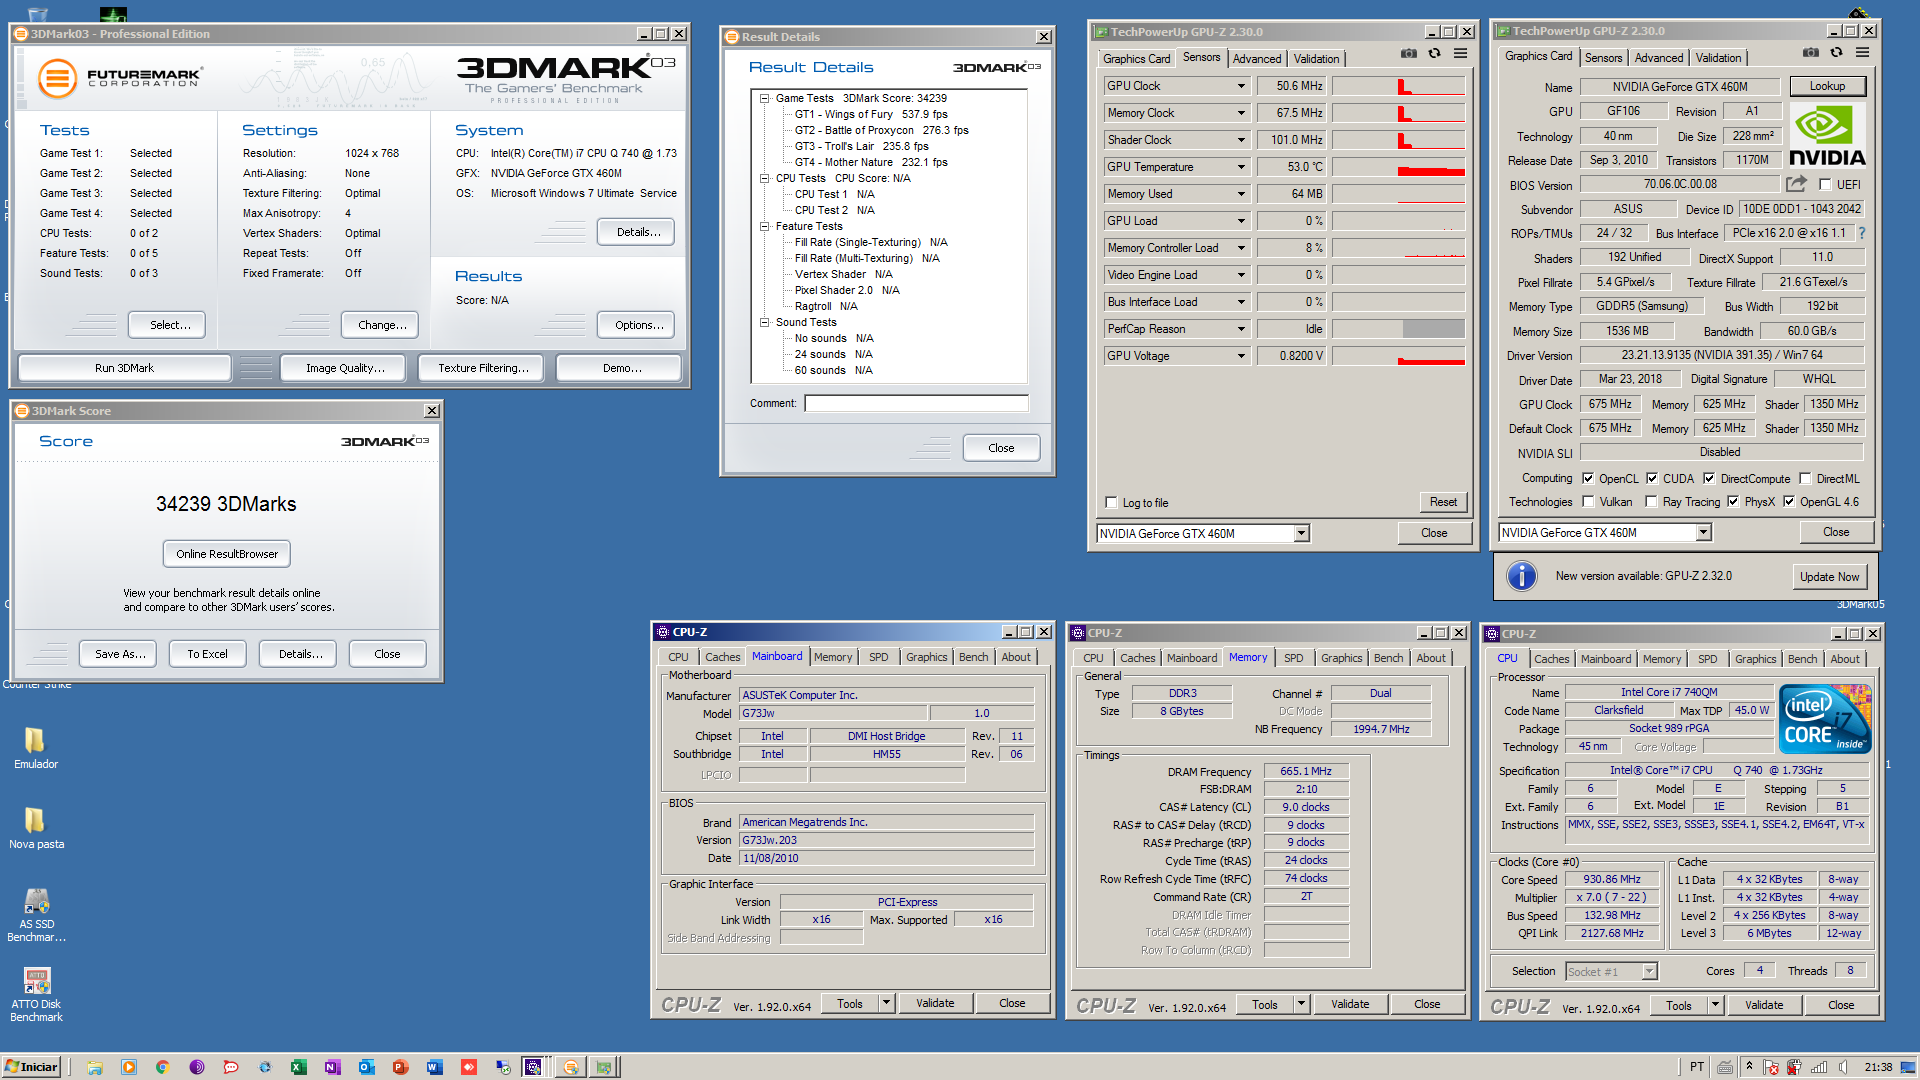Click the Iniciar start button
The height and width of the screenshot is (1080, 1920).
(31, 1067)
